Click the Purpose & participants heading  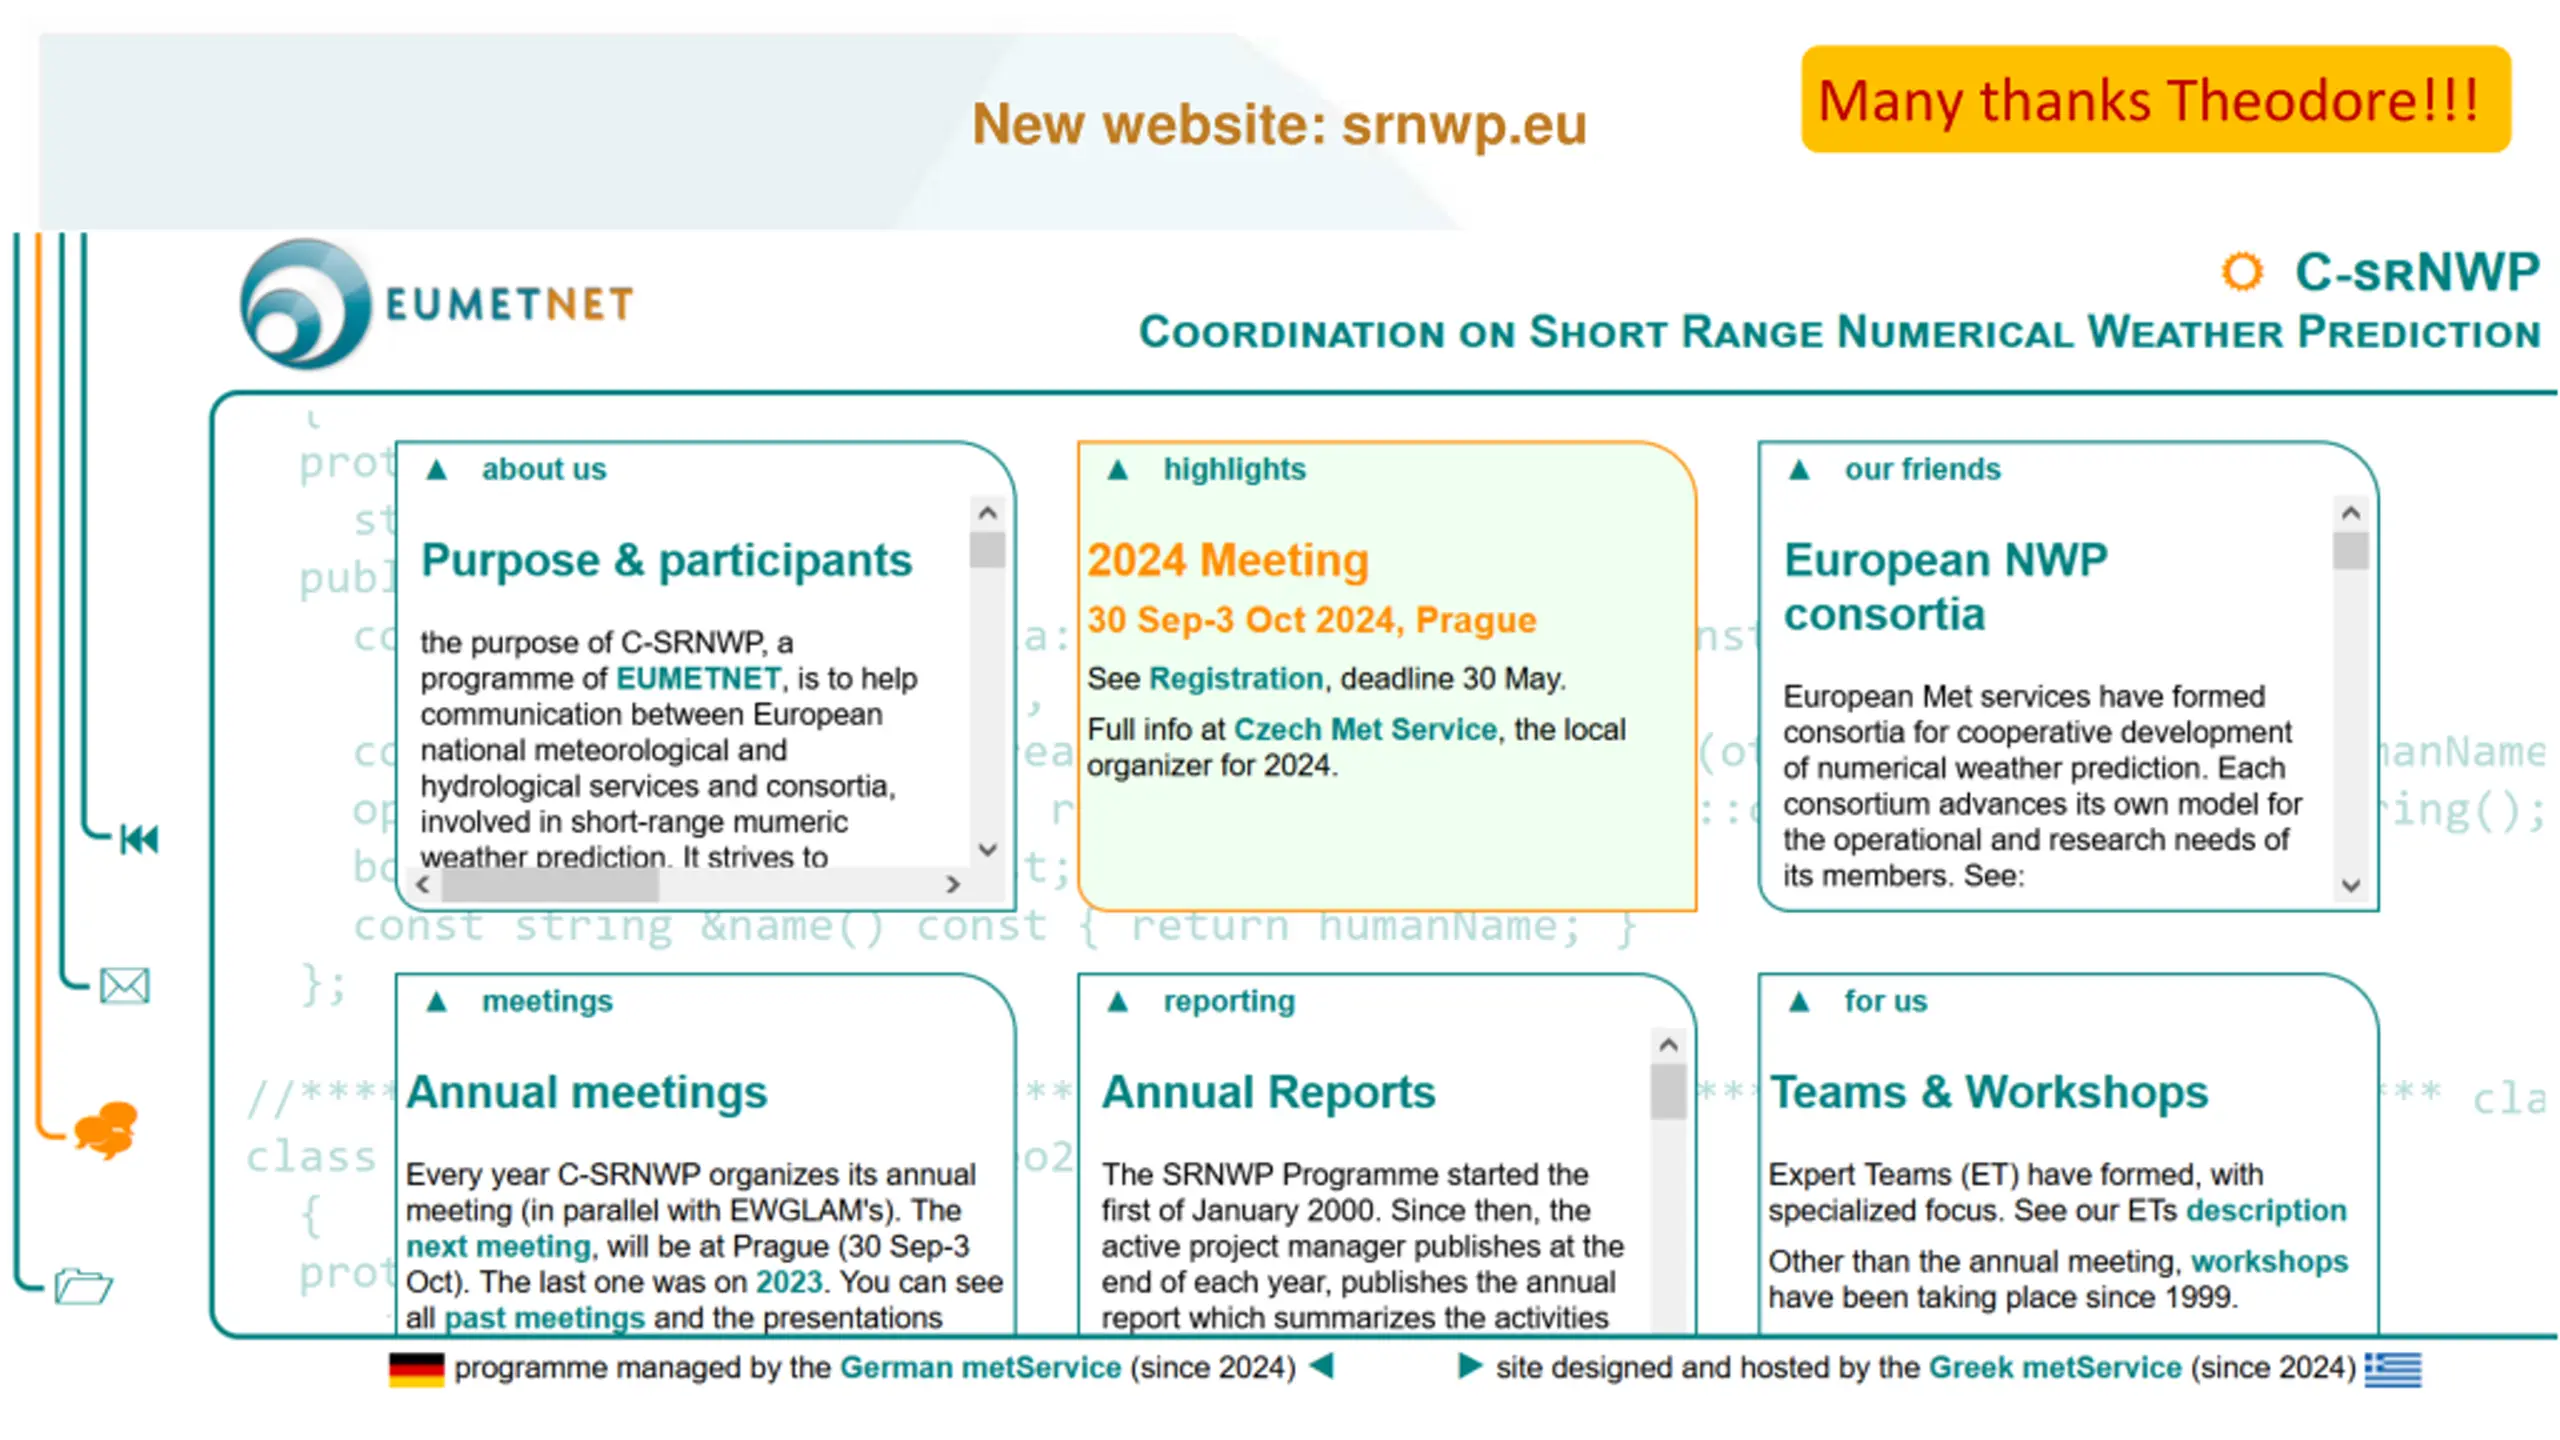point(666,560)
